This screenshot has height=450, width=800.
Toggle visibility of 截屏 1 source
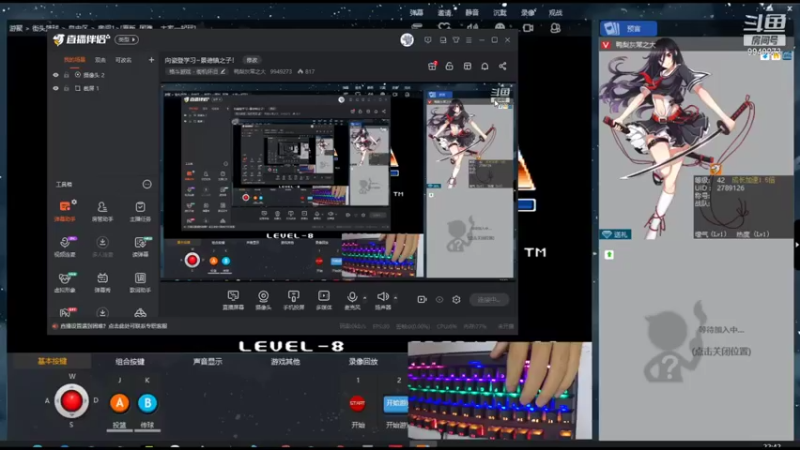tap(56, 88)
